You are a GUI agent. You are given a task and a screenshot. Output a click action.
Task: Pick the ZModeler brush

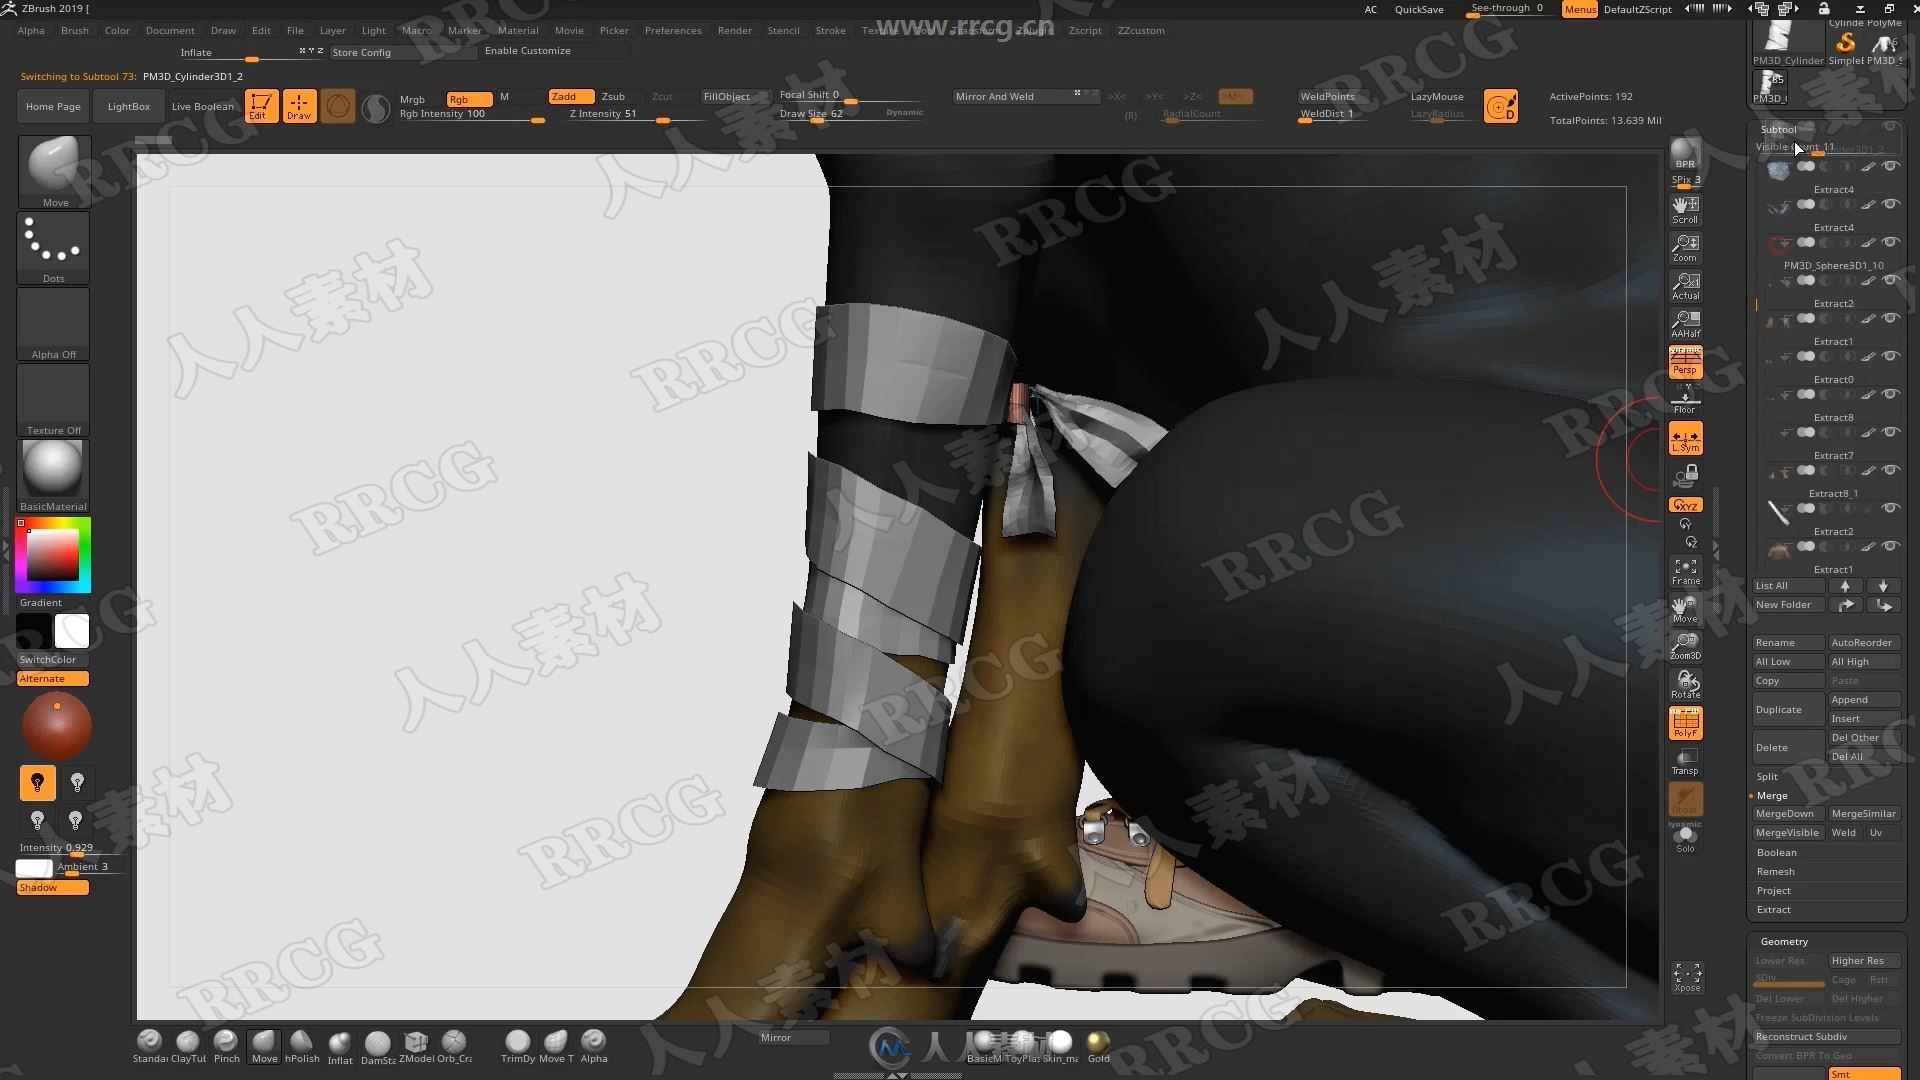tap(416, 1047)
